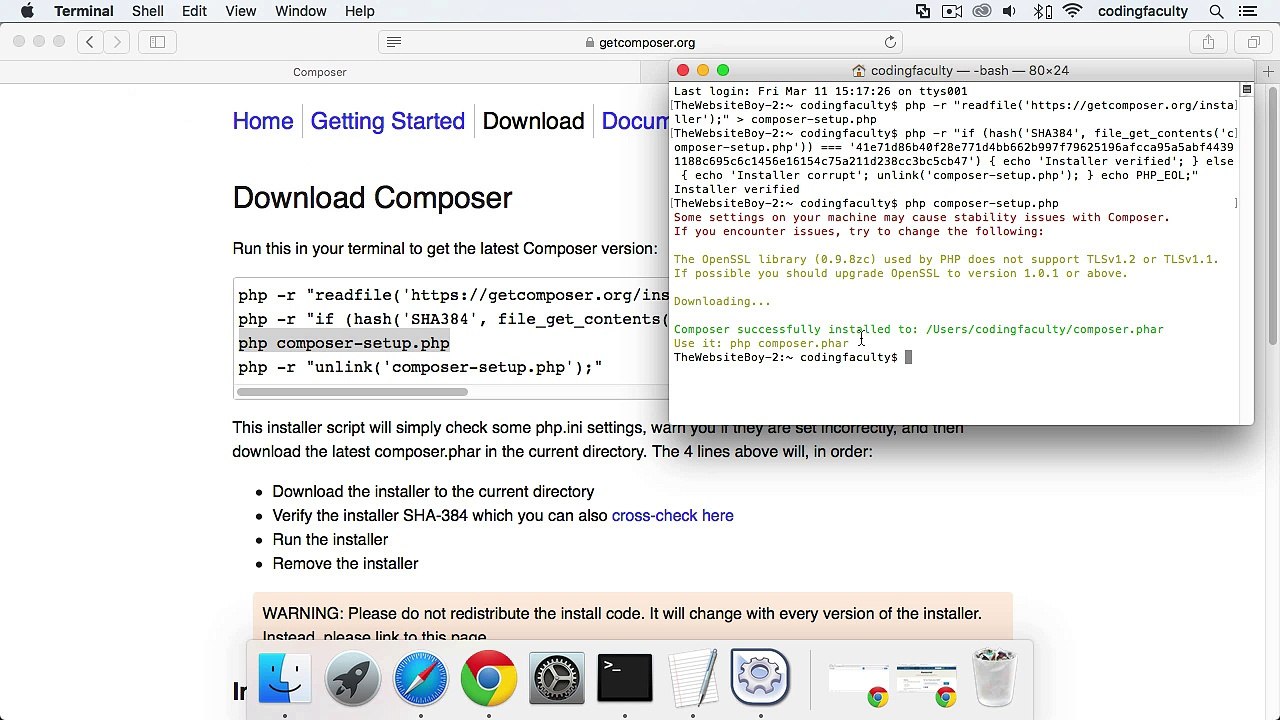This screenshot has width=1280, height=720.
Task: Open Notification Center
Action: coord(1248,11)
